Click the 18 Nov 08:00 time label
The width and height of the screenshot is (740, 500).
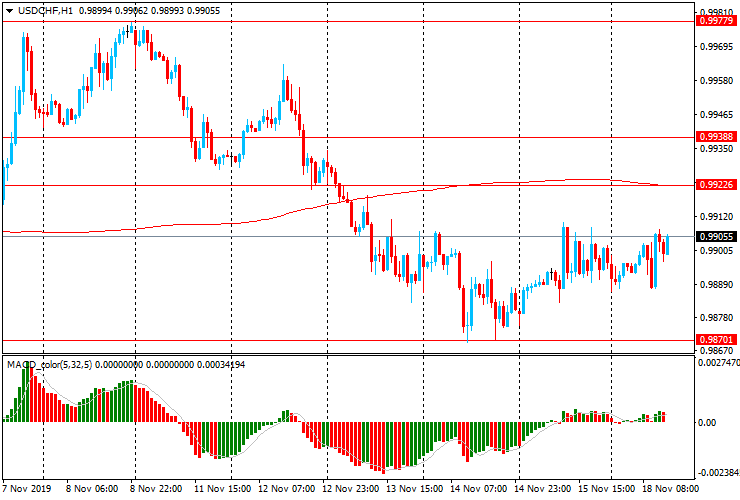click(671, 491)
